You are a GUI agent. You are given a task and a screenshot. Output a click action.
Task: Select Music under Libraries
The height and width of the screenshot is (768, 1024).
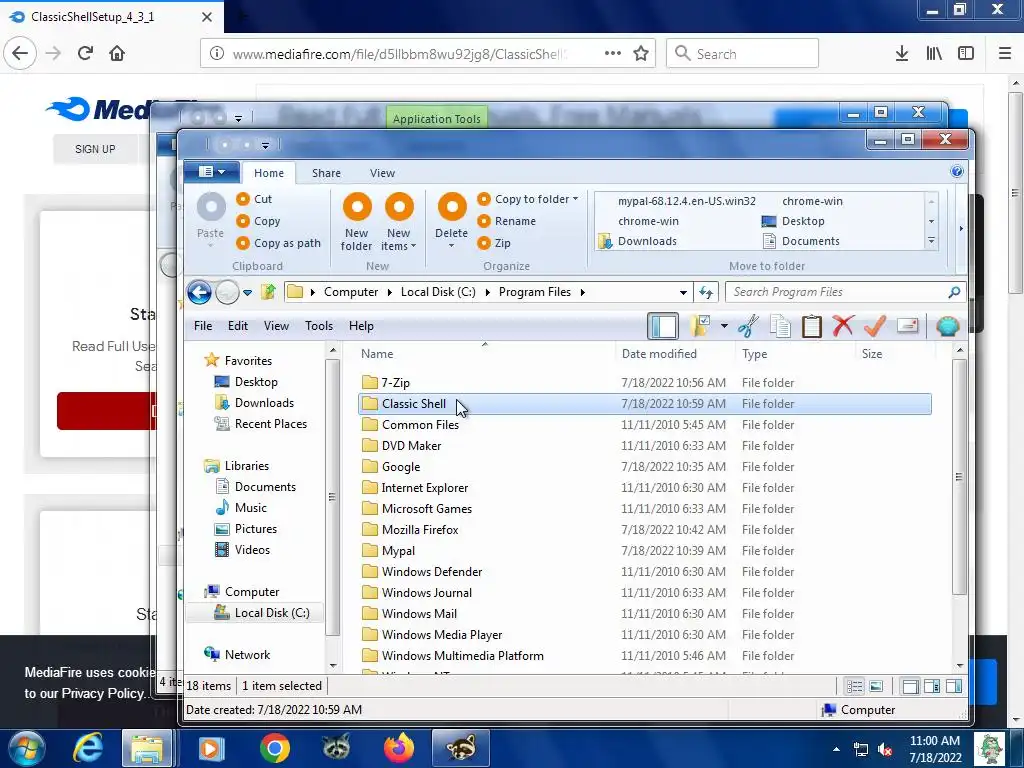tap(251, 508)
